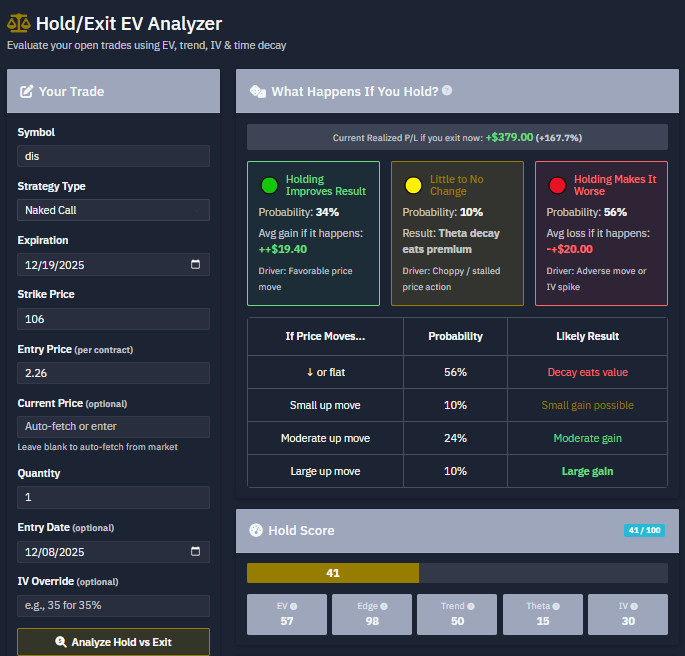Click the Edge info icon
Screen dimensions: 685x656
click(384, 606)
